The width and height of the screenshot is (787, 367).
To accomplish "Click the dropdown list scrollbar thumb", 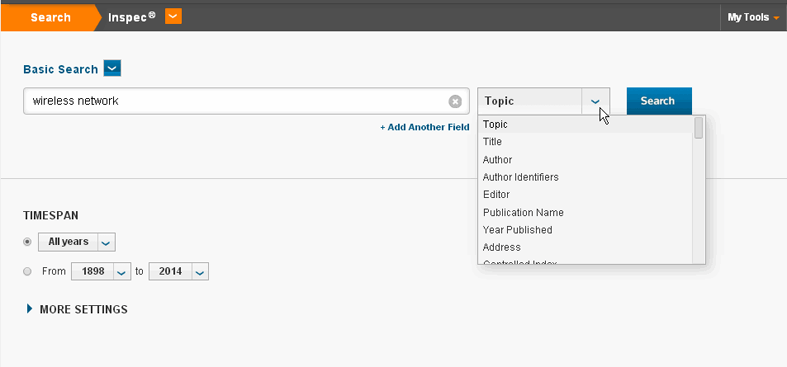I will coord(699,128).
